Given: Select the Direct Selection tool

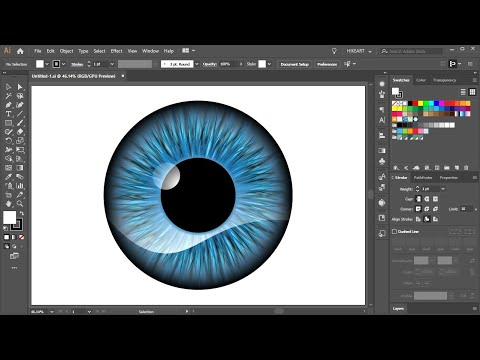Looking at the screenshot, I should (20, 87).
